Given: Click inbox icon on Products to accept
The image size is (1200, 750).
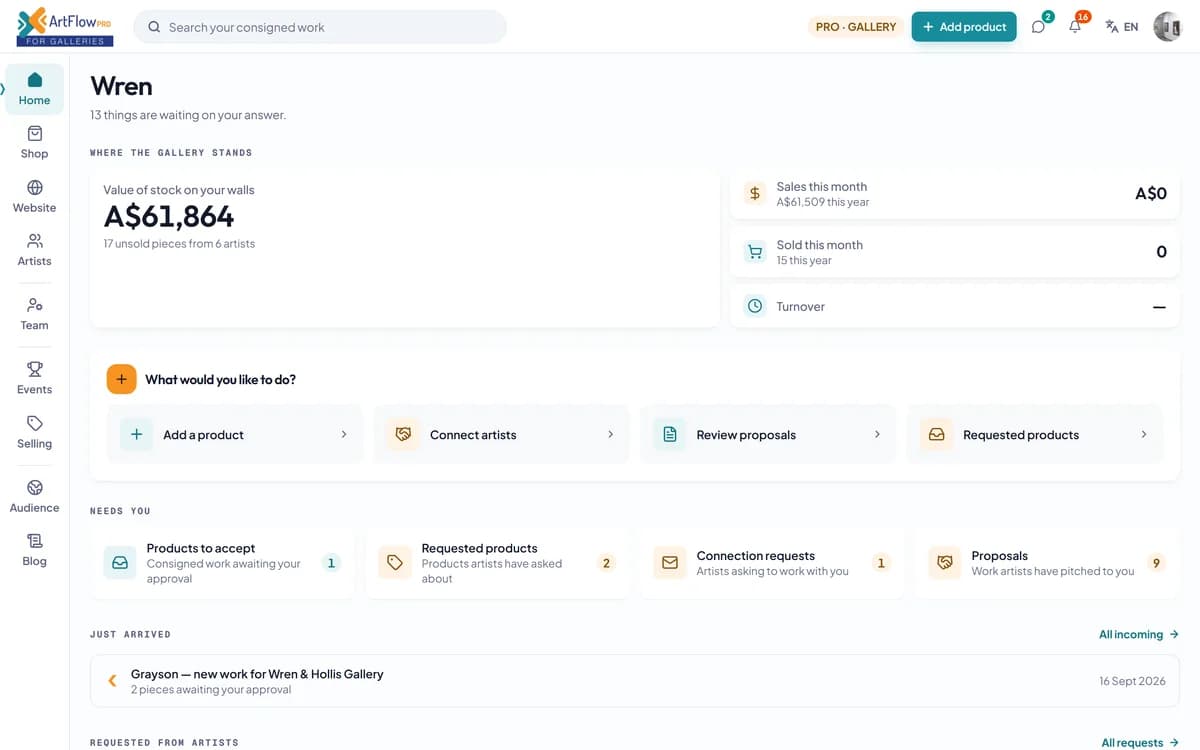Looking at the screenshot, I should (120, 563).
